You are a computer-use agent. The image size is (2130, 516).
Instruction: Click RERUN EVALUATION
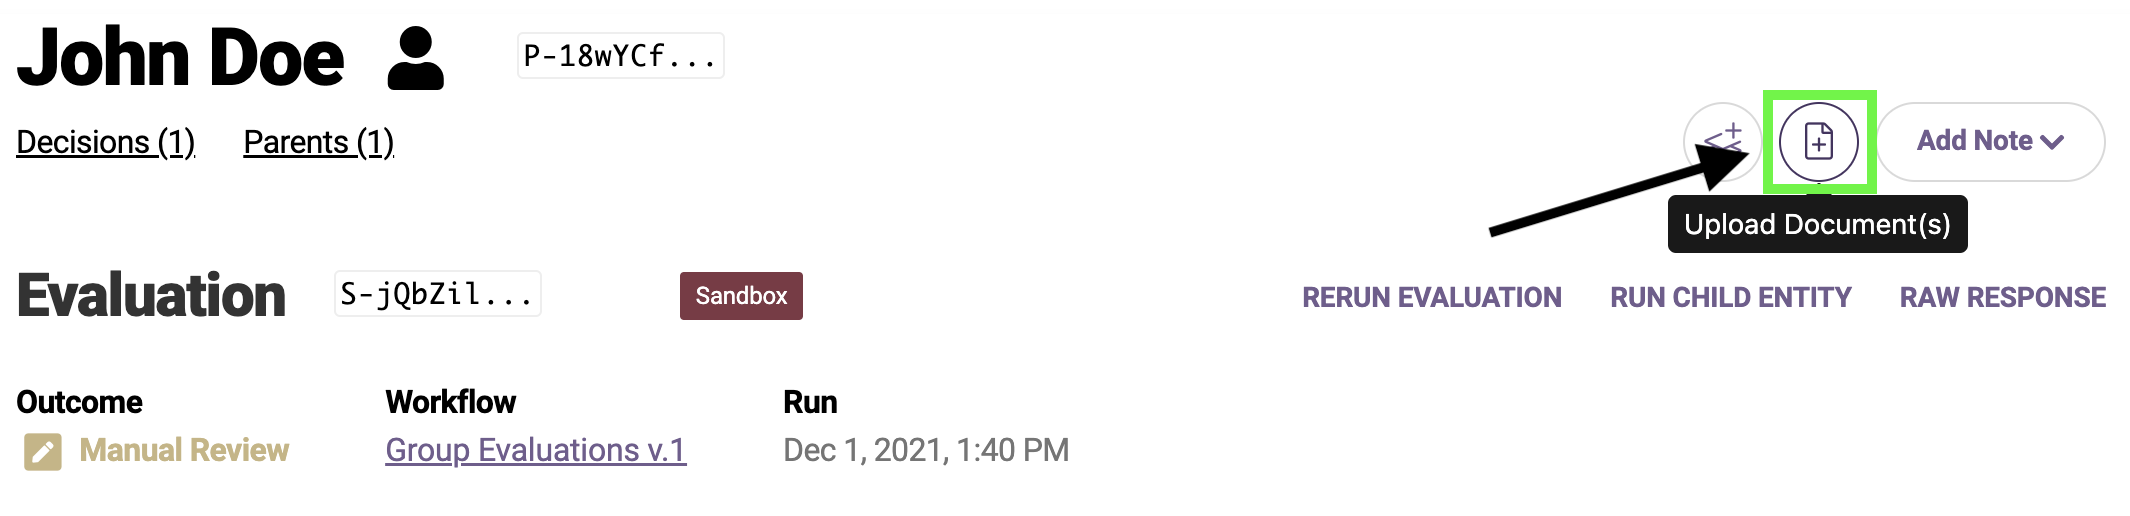[x=1432, y=297]
